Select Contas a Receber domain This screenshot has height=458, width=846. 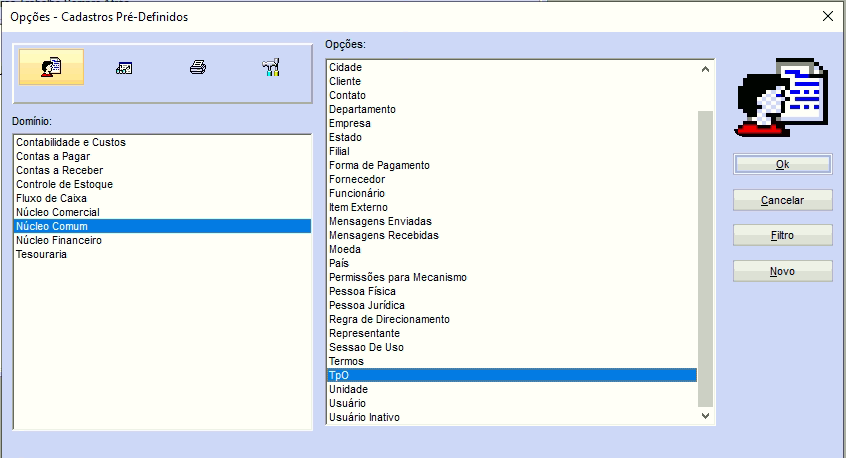pyautogui.click(x=162, y=170)
